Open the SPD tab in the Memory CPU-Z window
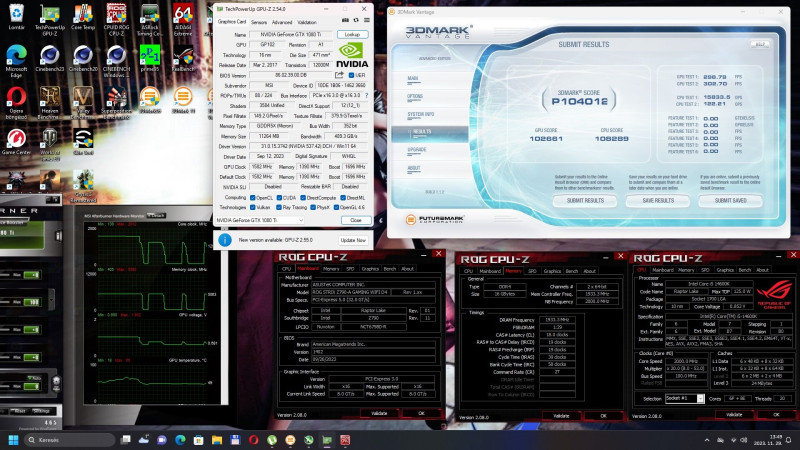The image size is (800, 450). pyautogui.click(x=532, y=271)
